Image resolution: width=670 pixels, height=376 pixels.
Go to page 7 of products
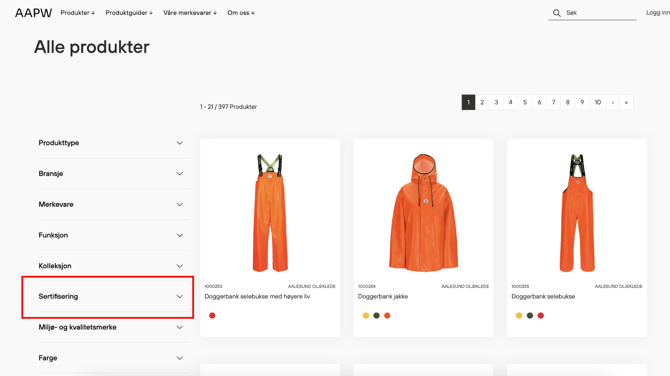tap(553, 102)
